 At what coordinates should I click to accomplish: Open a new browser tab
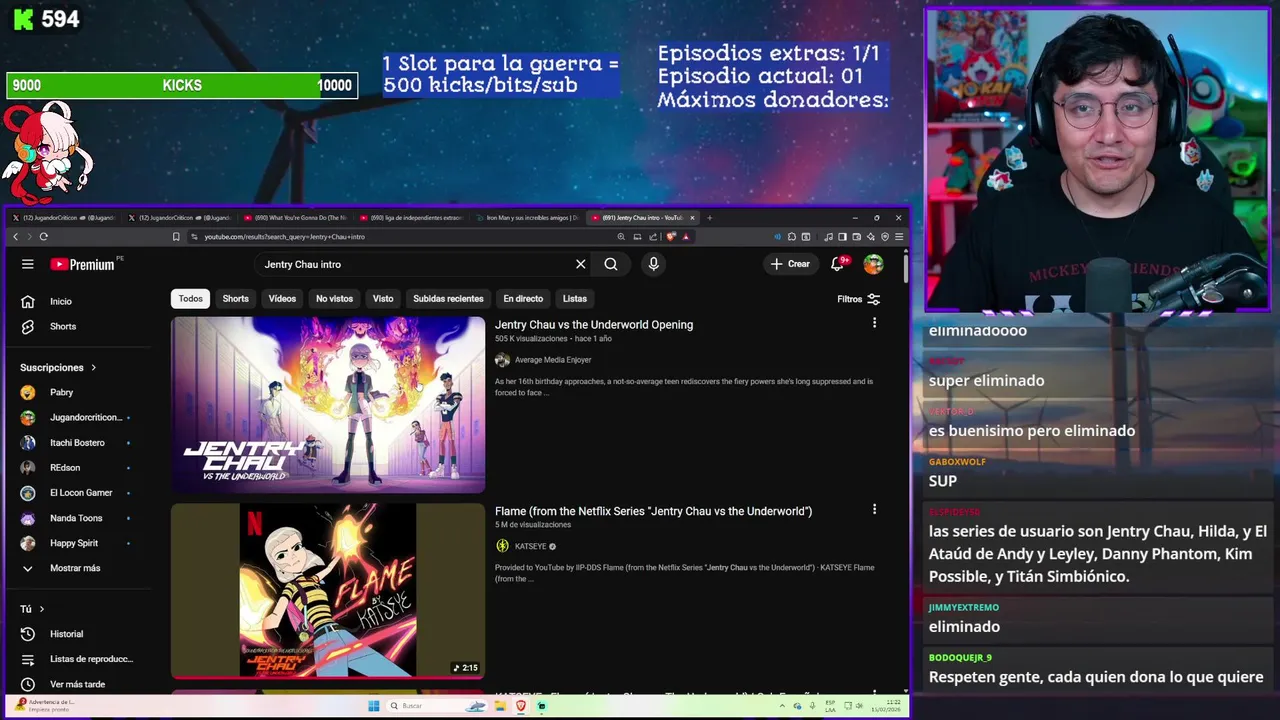coord(709,217)
